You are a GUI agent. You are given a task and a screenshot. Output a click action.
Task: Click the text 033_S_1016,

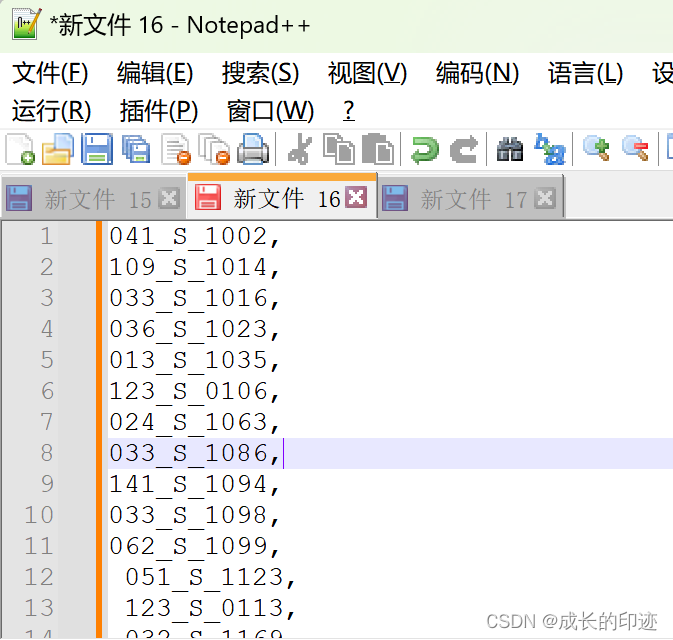[194, 299]
